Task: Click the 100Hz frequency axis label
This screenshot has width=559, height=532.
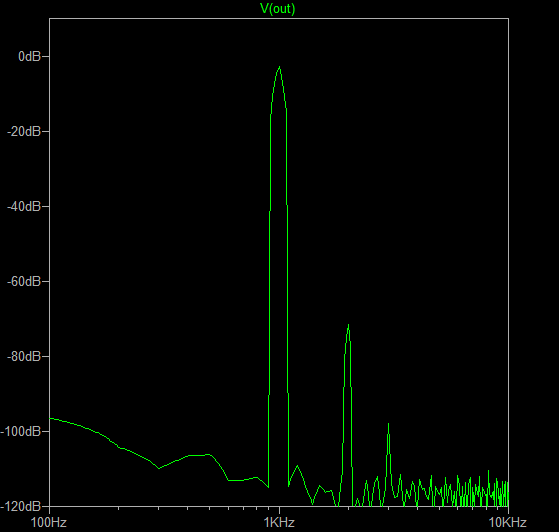Action: pyautogui.click(x=49, y=522)
